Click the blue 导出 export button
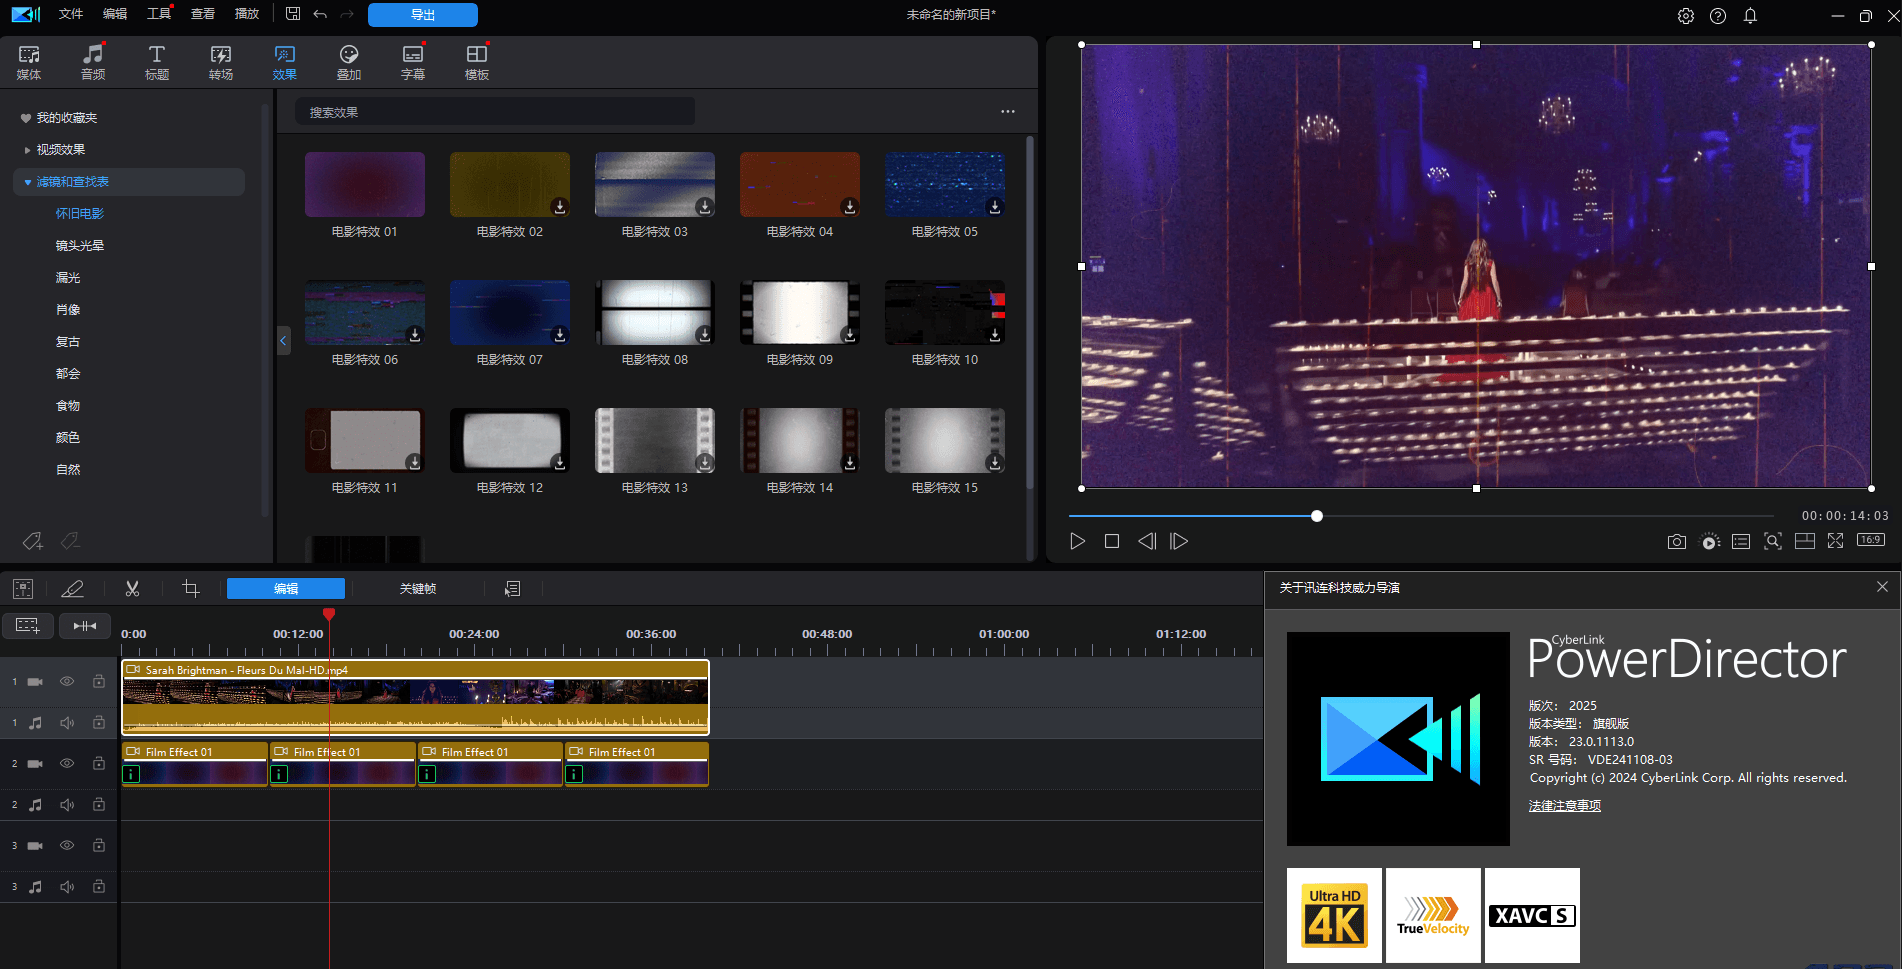Screen dimensions: 1902x969 tap(422, 15)
